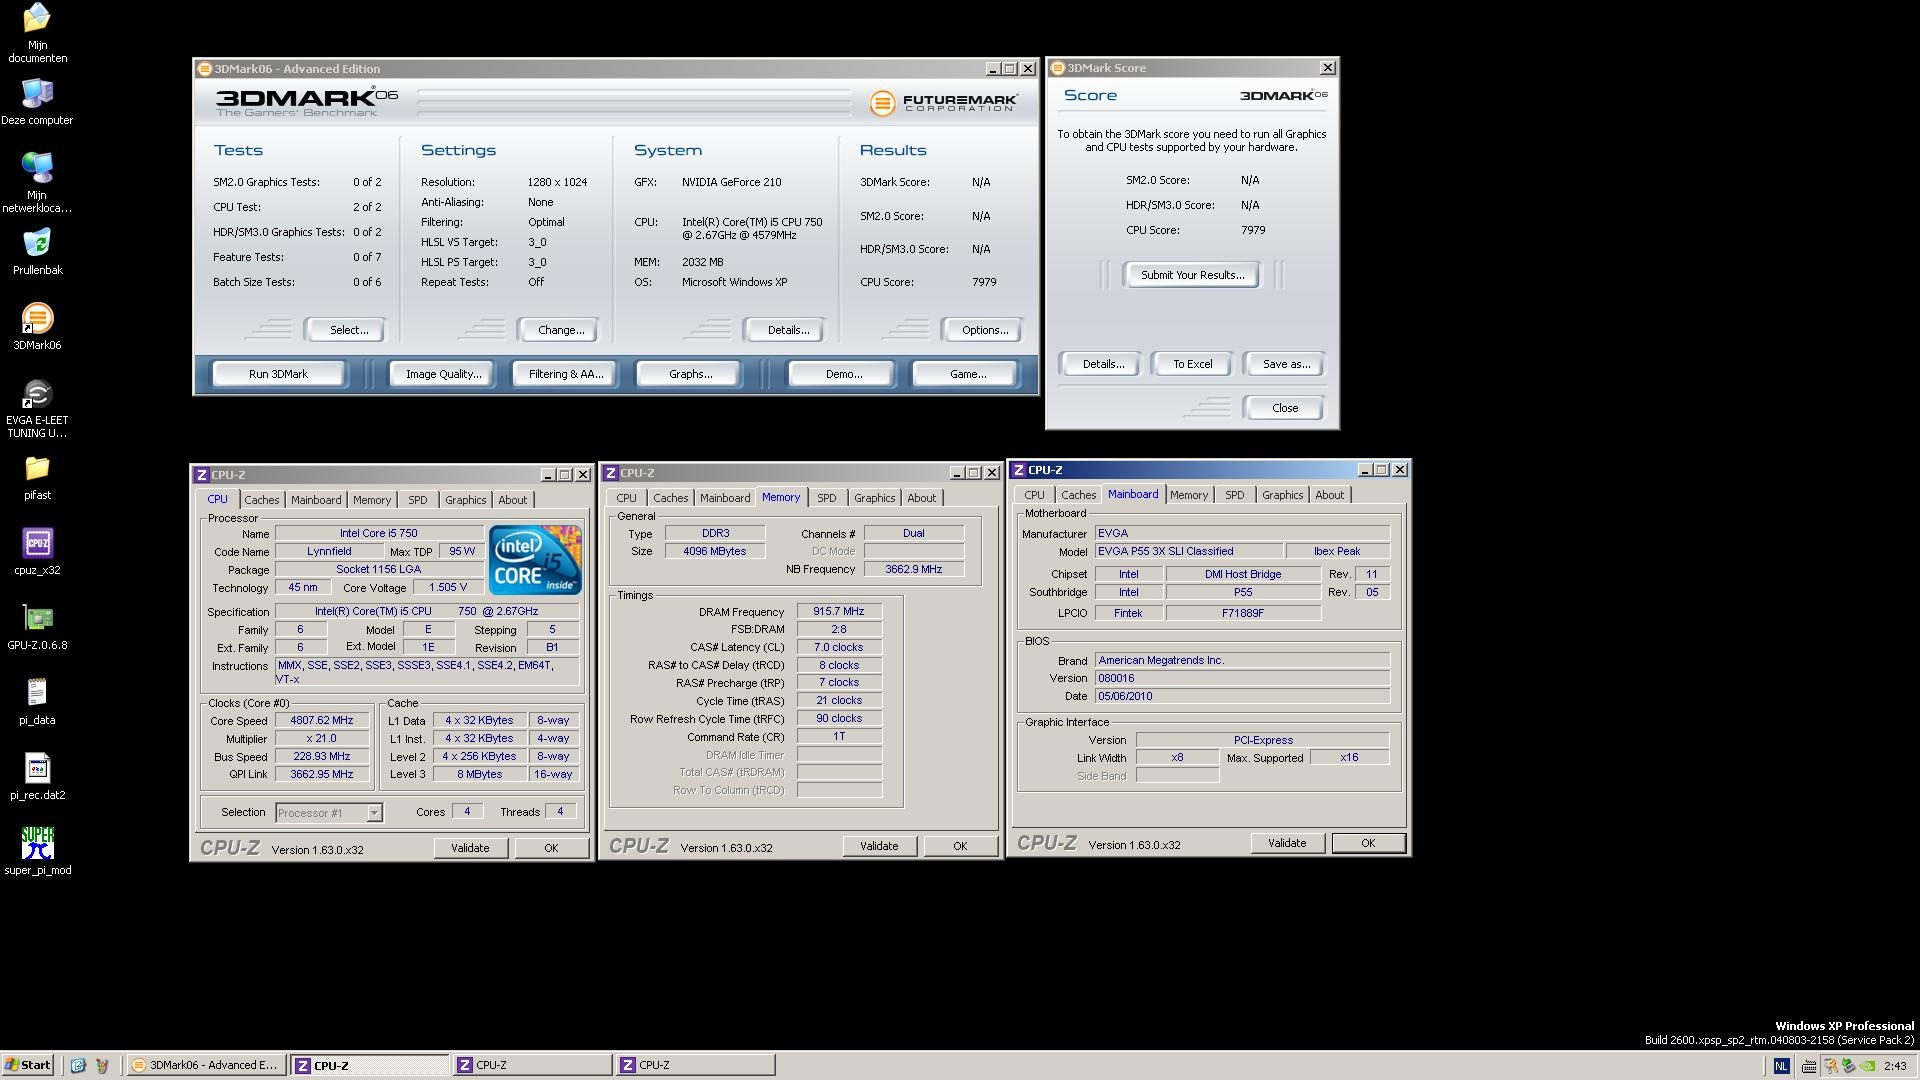
Task: Click Run 3DMark button
Action: click(278, 374)
